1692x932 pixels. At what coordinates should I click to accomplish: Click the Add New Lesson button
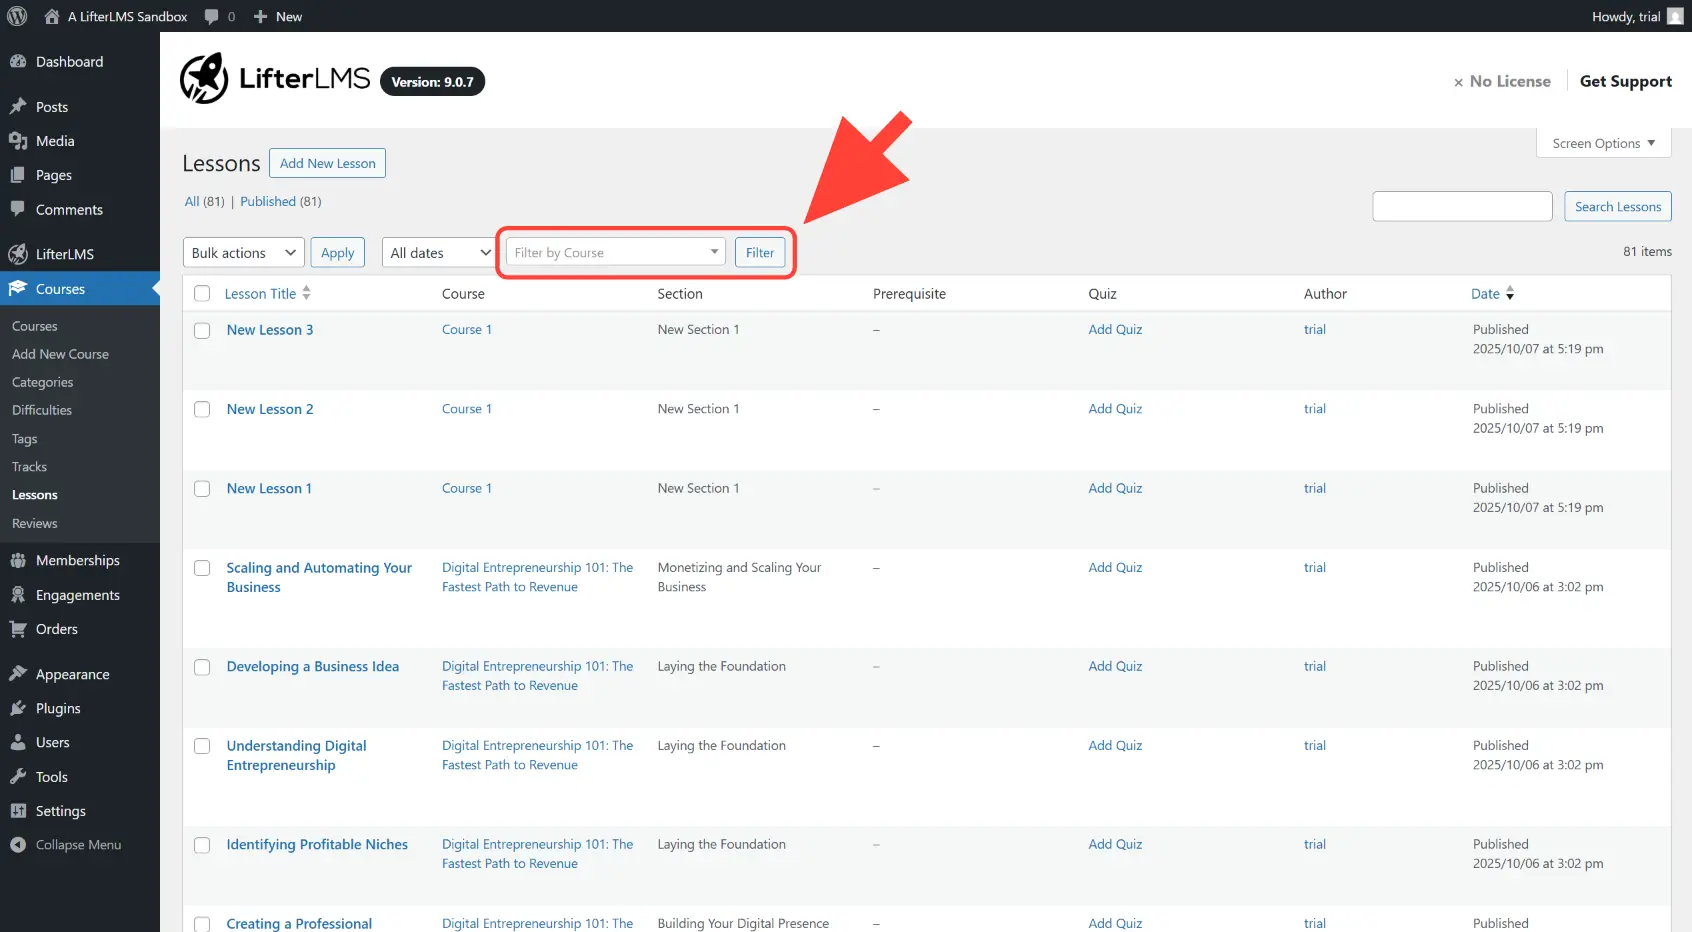327,162
